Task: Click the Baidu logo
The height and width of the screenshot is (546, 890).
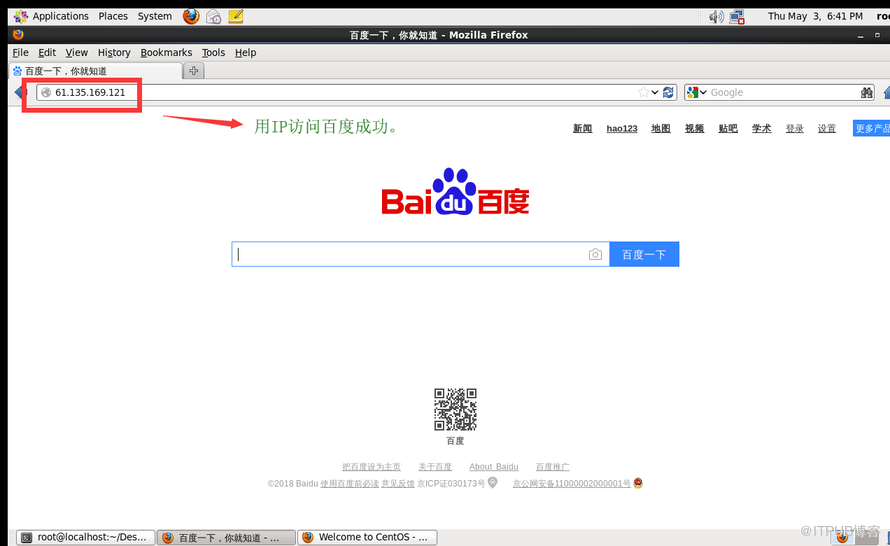Action: pos(455,192)
